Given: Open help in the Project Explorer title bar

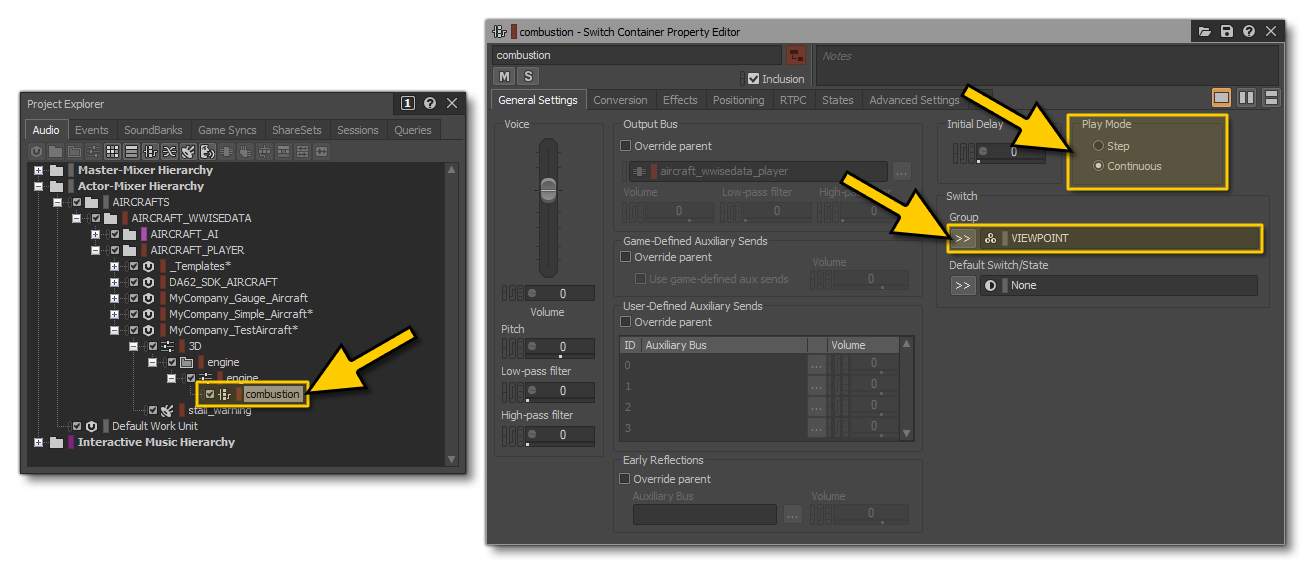Looking at the screenshot, I should click(430, 103).
